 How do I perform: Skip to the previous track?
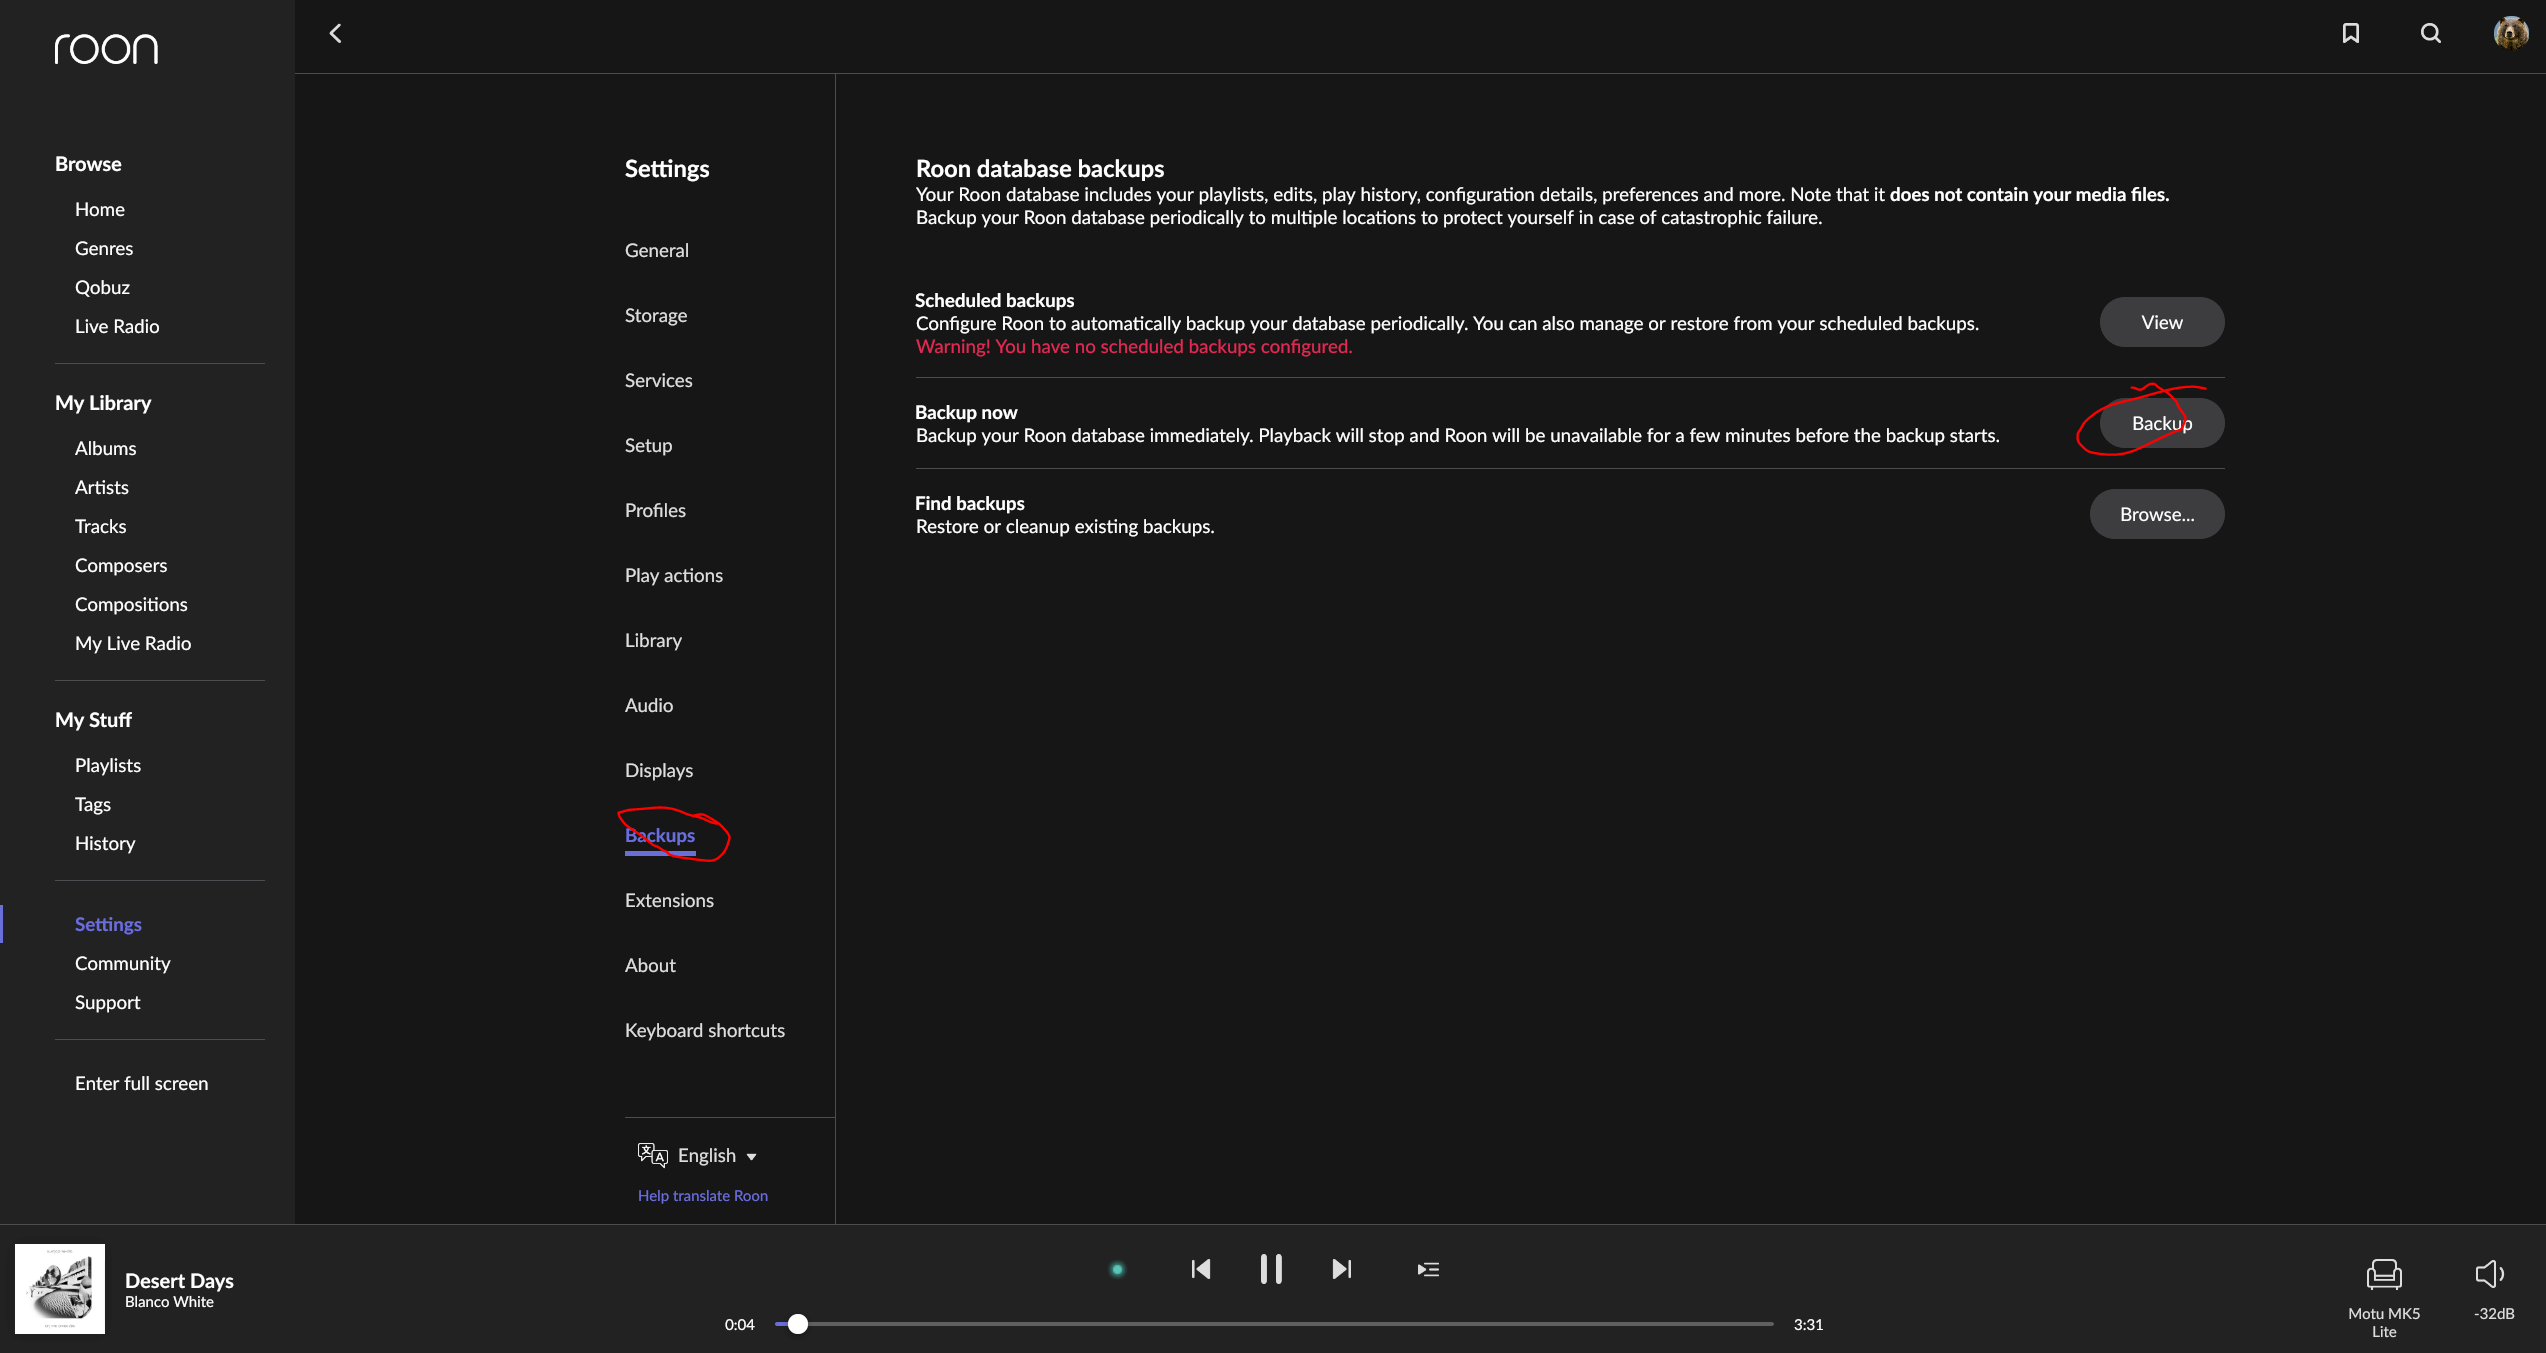click(1201, 1269)
